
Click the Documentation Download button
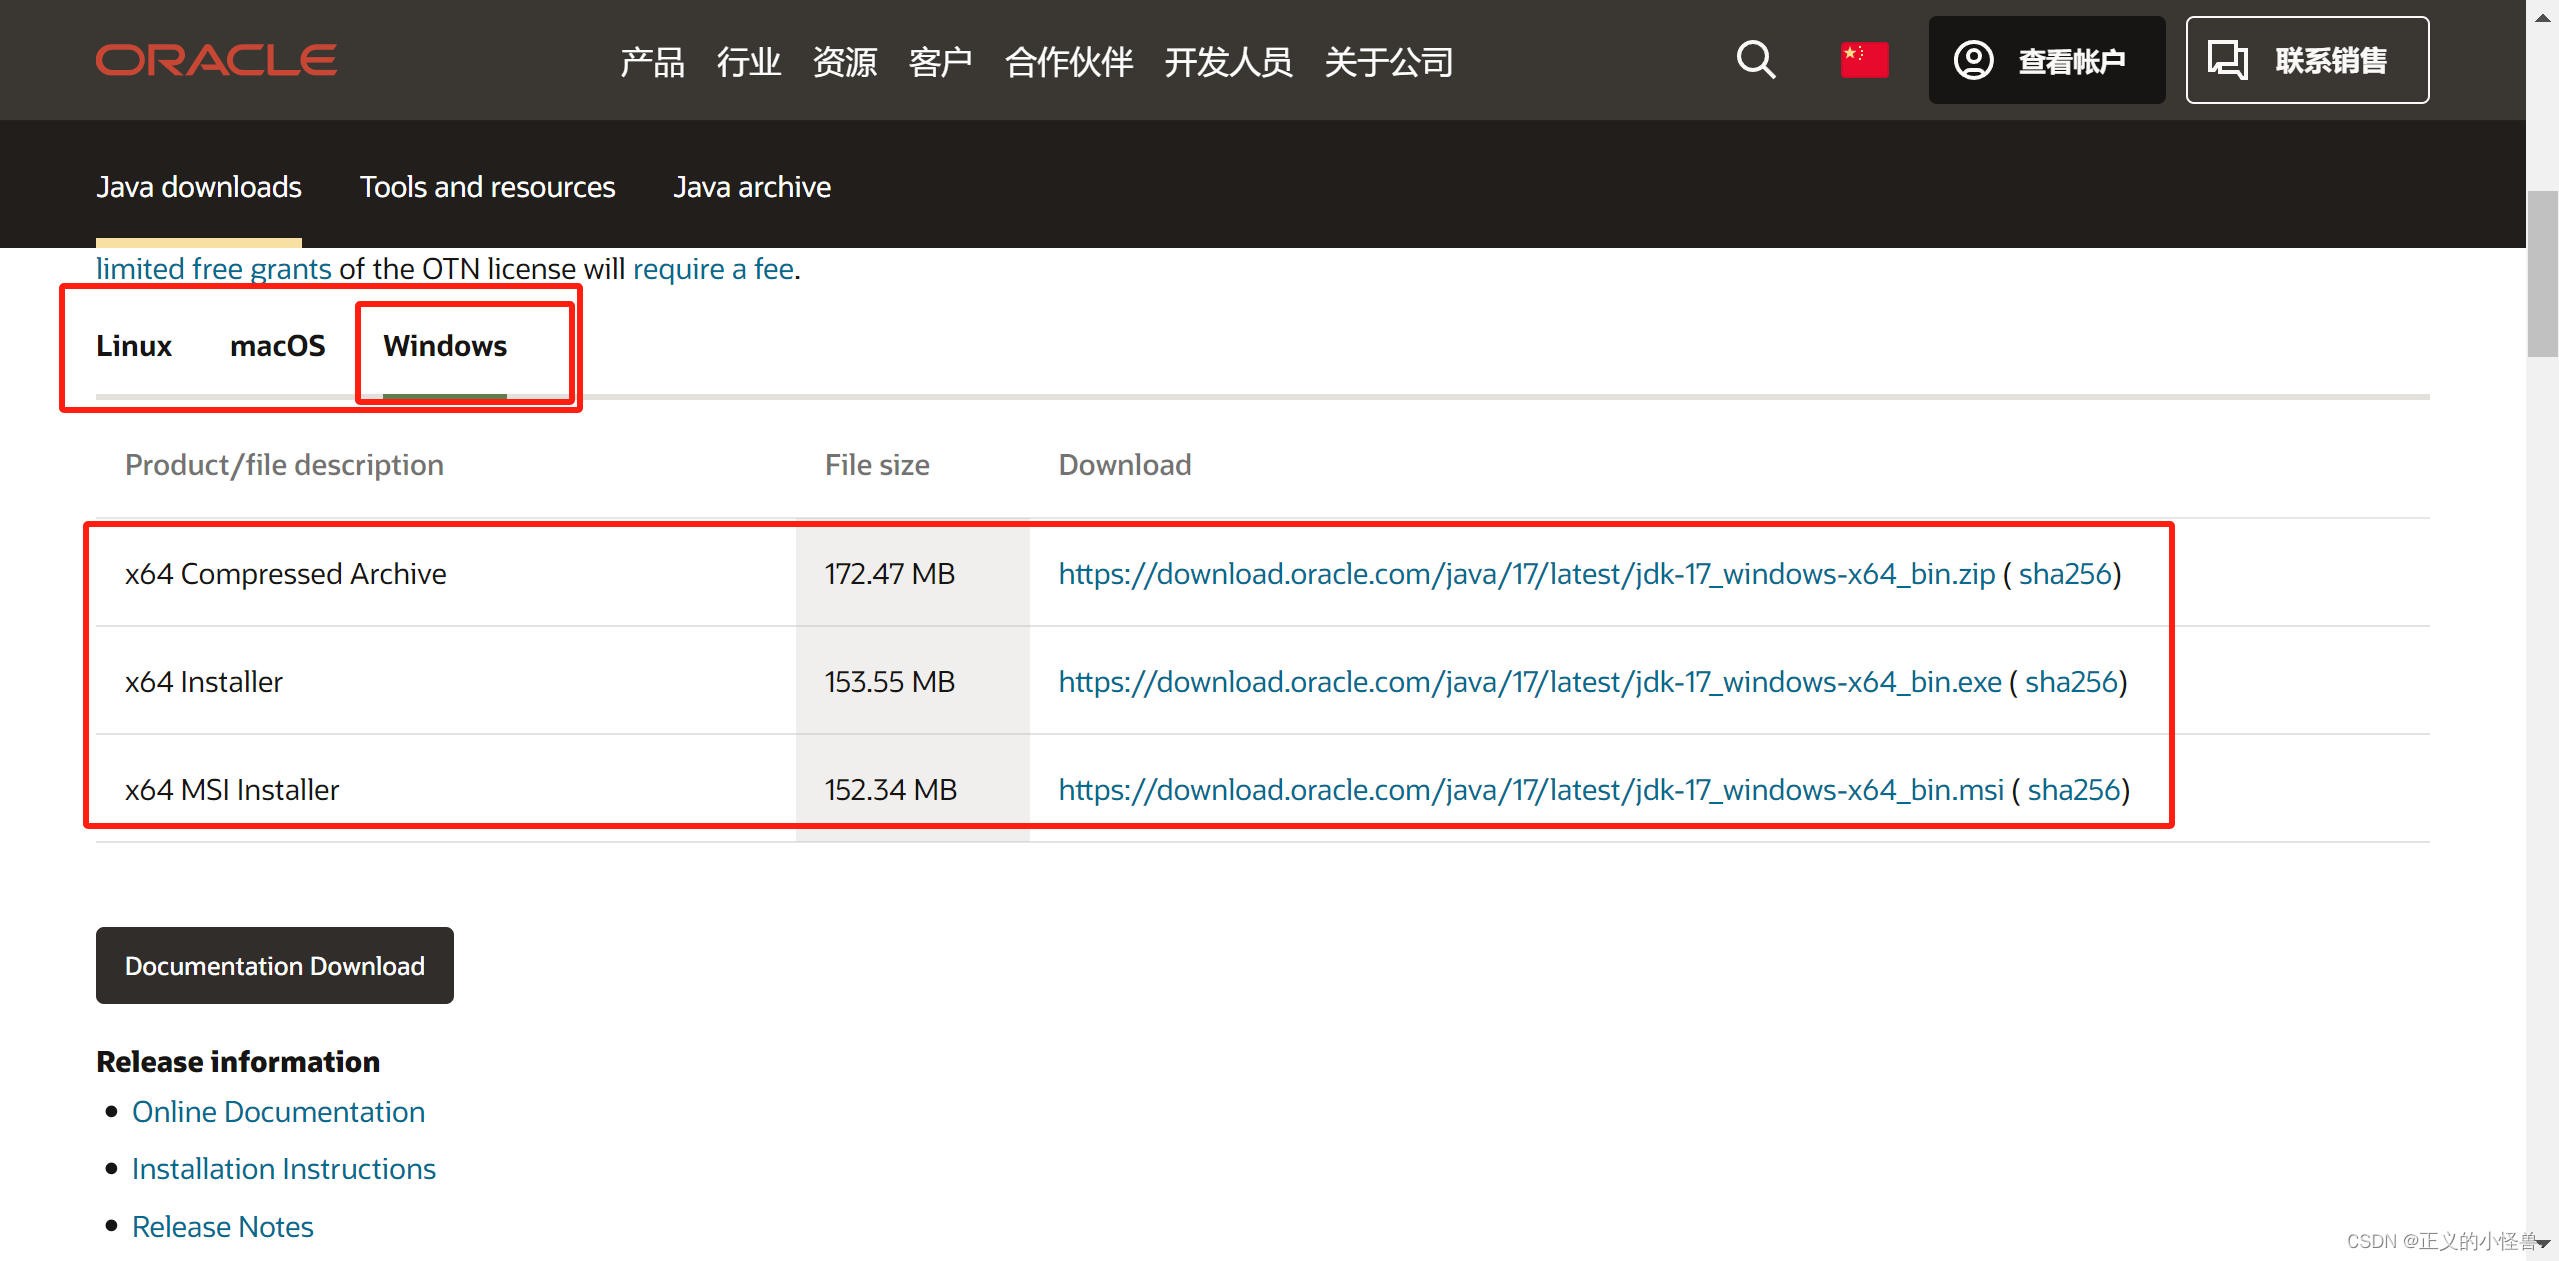(x=274, y=966)
